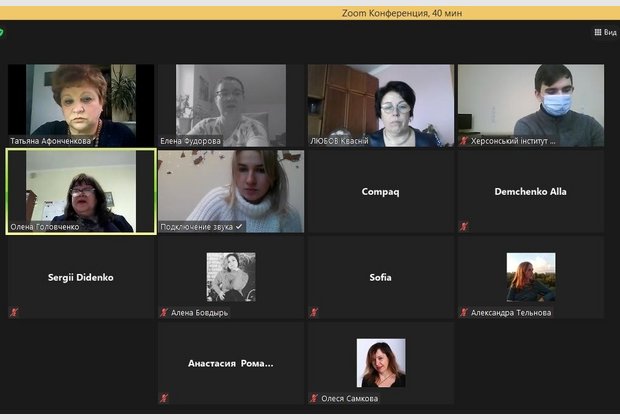
Task: Select Елена Фудорова video tile
Action: click(x=231, y=105)
